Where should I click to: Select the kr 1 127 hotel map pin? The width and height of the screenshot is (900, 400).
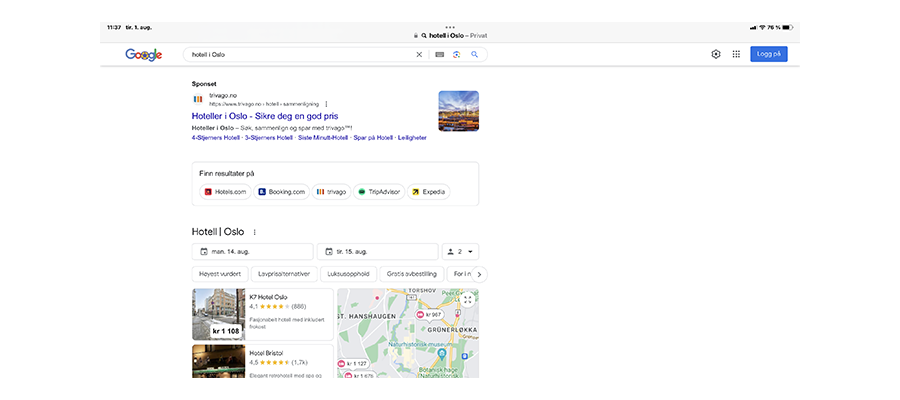tap(354, 364)
